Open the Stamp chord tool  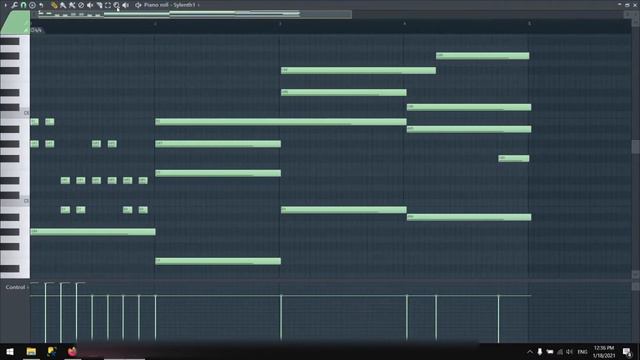coord(32,5)
